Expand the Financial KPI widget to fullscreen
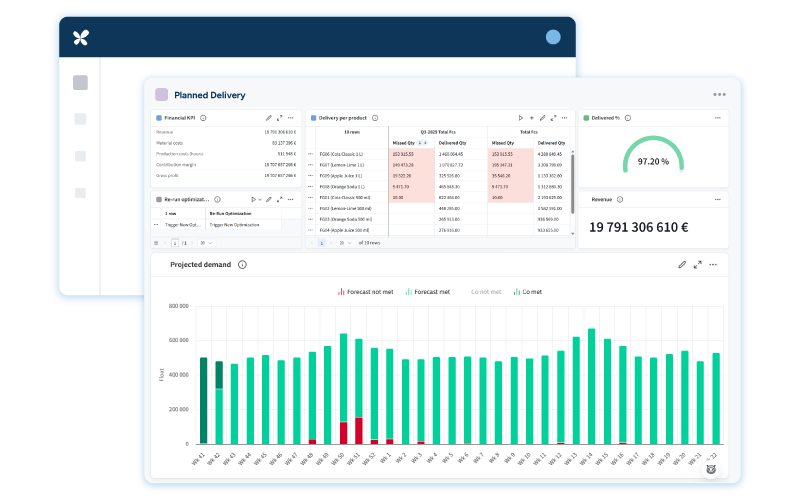Screen dimensions: 800x500 point(280,118)
